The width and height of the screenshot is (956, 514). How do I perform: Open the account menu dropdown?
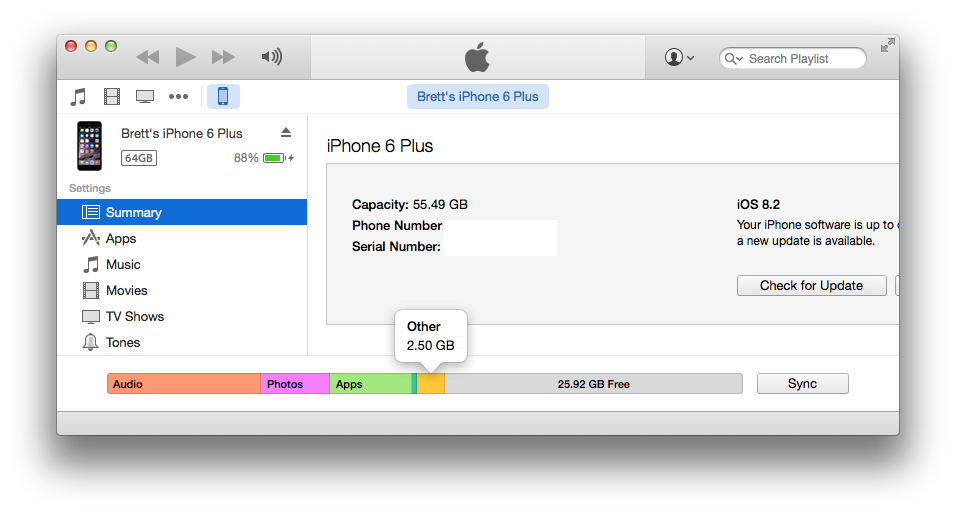(679, 57)
